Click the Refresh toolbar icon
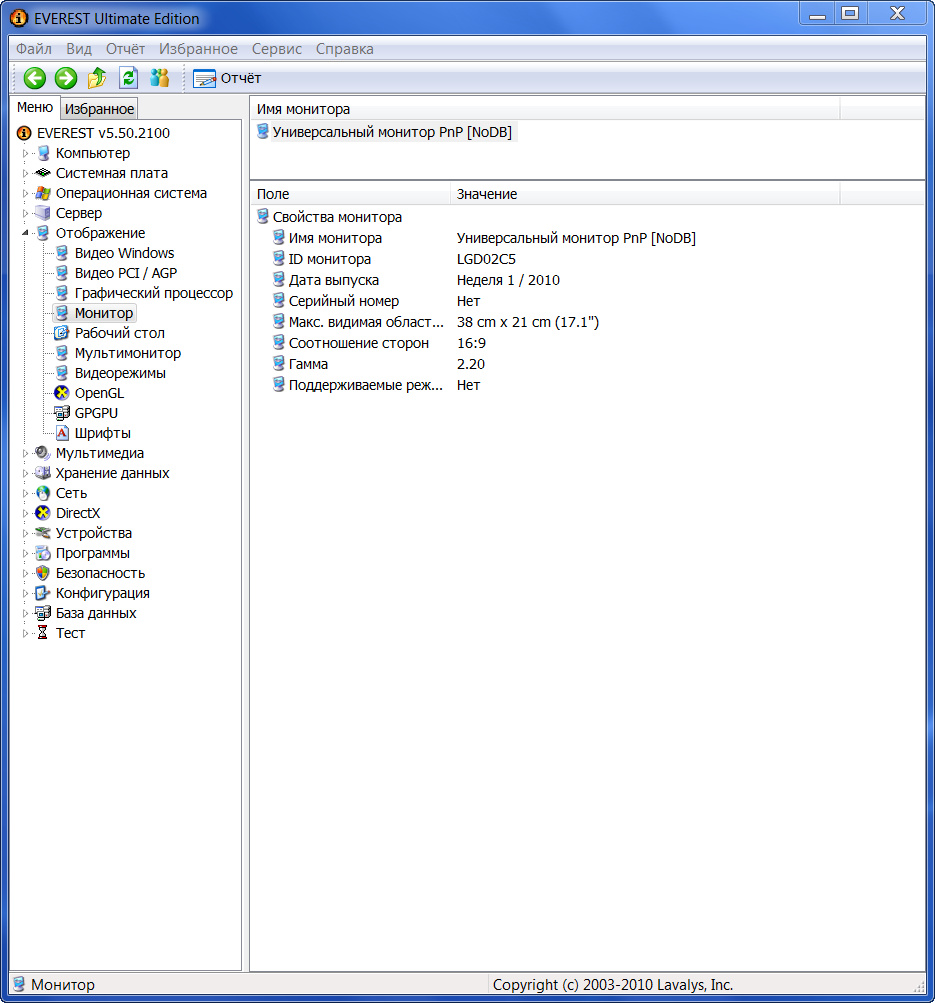Screen dimensions: 935x1003 pos(128,78)
